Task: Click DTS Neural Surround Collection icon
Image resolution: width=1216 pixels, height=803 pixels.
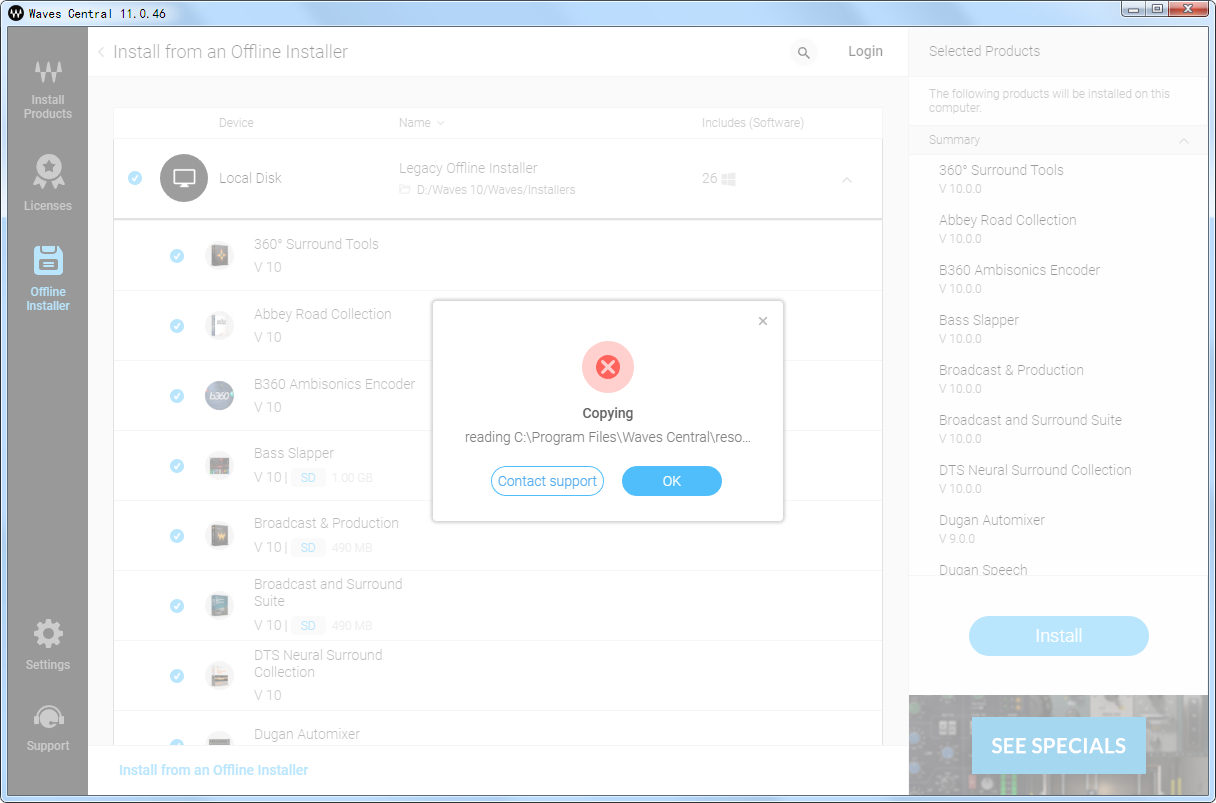Action: [x=219, y=676]
